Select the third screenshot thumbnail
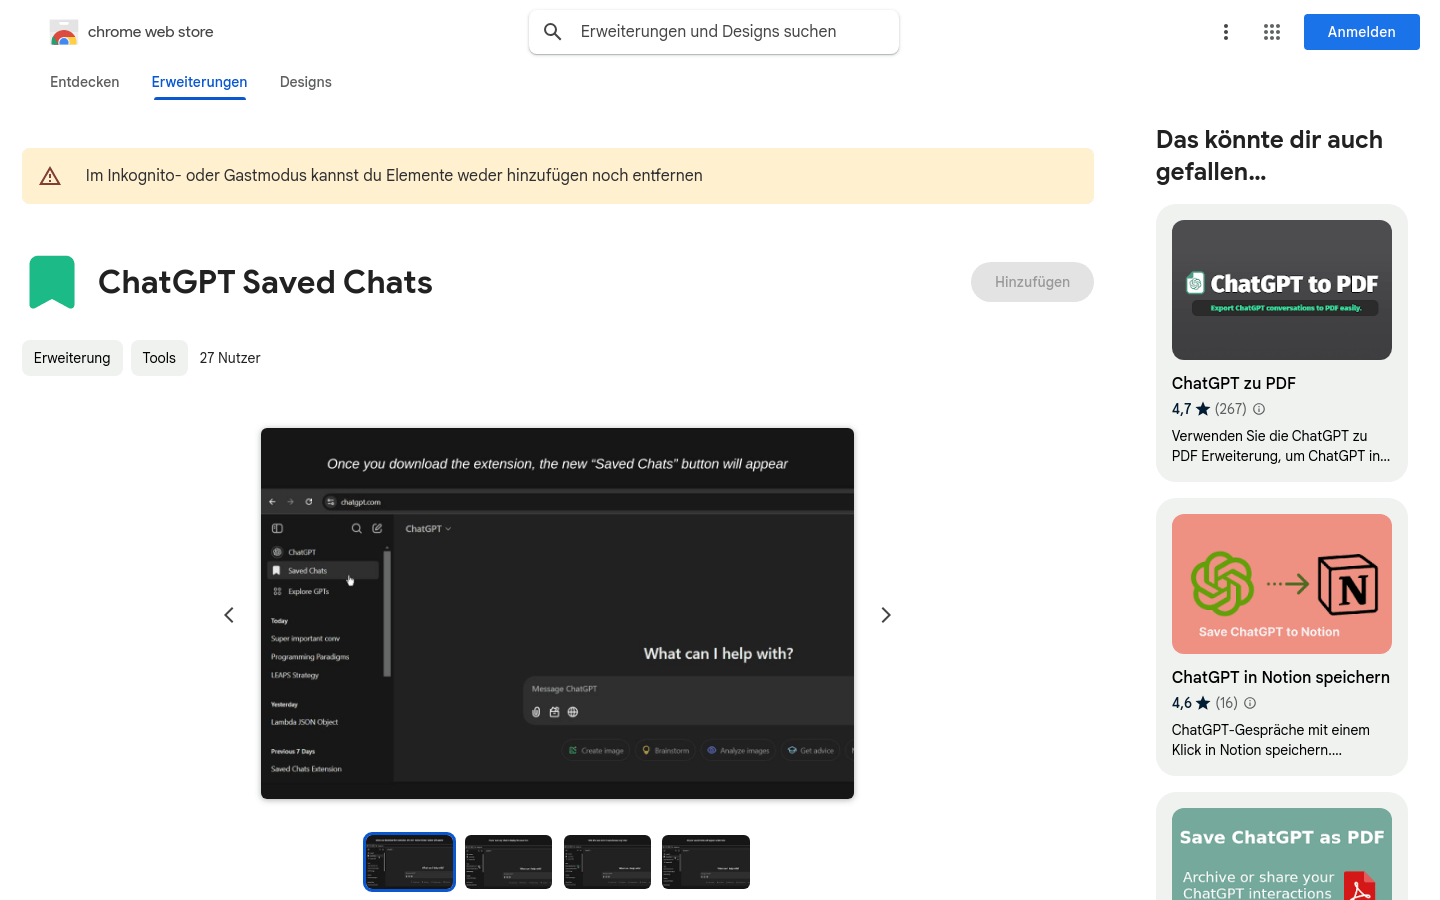 (607, 862)
